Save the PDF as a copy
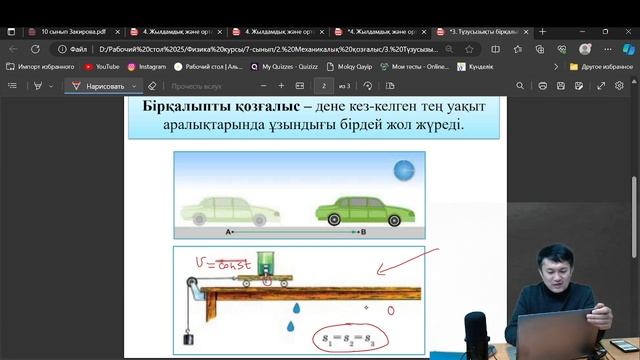 [579, 86]
